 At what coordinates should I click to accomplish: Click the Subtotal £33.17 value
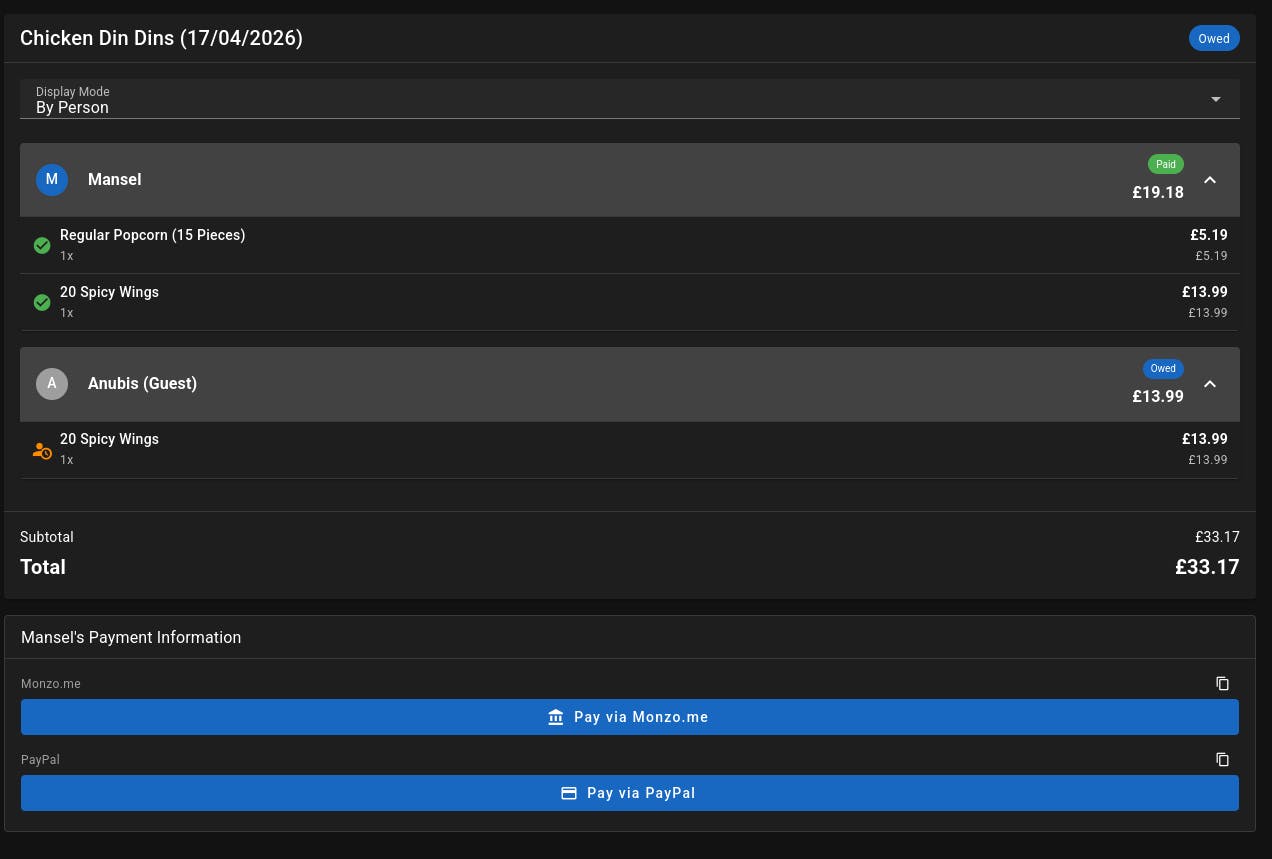(x=1217, y=537)
